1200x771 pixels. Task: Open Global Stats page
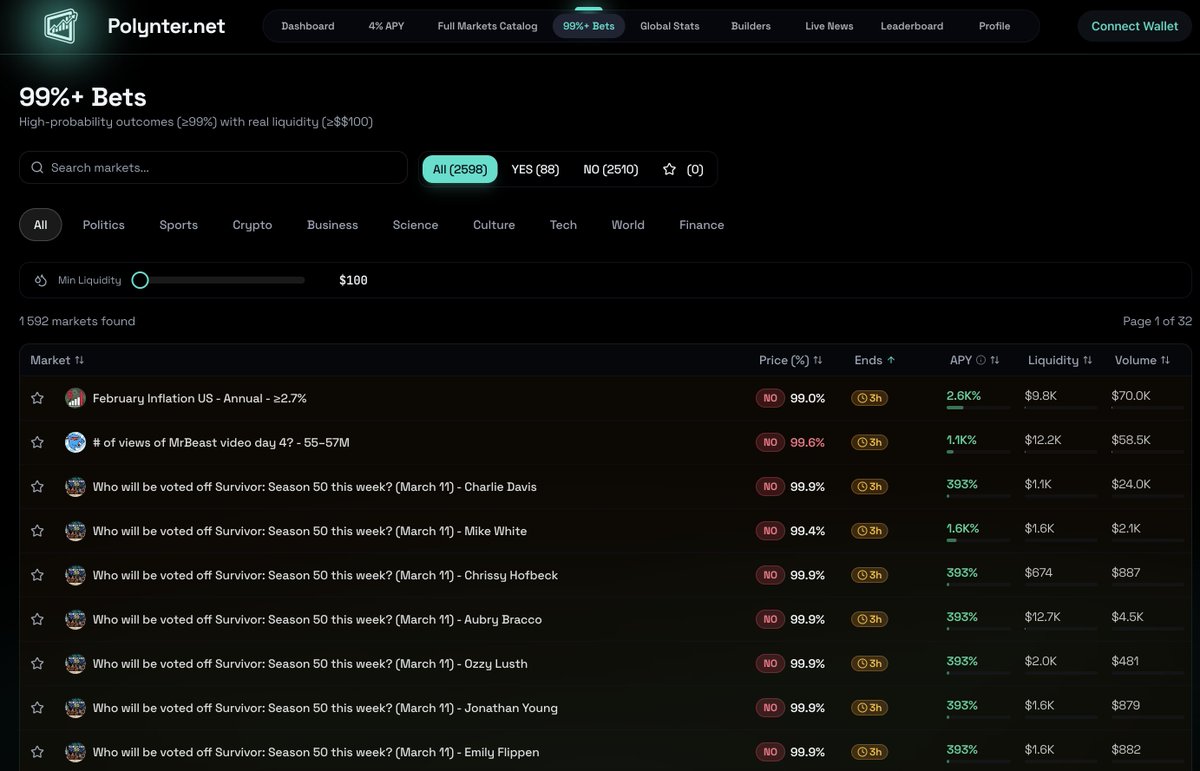(x=670, y=26)
